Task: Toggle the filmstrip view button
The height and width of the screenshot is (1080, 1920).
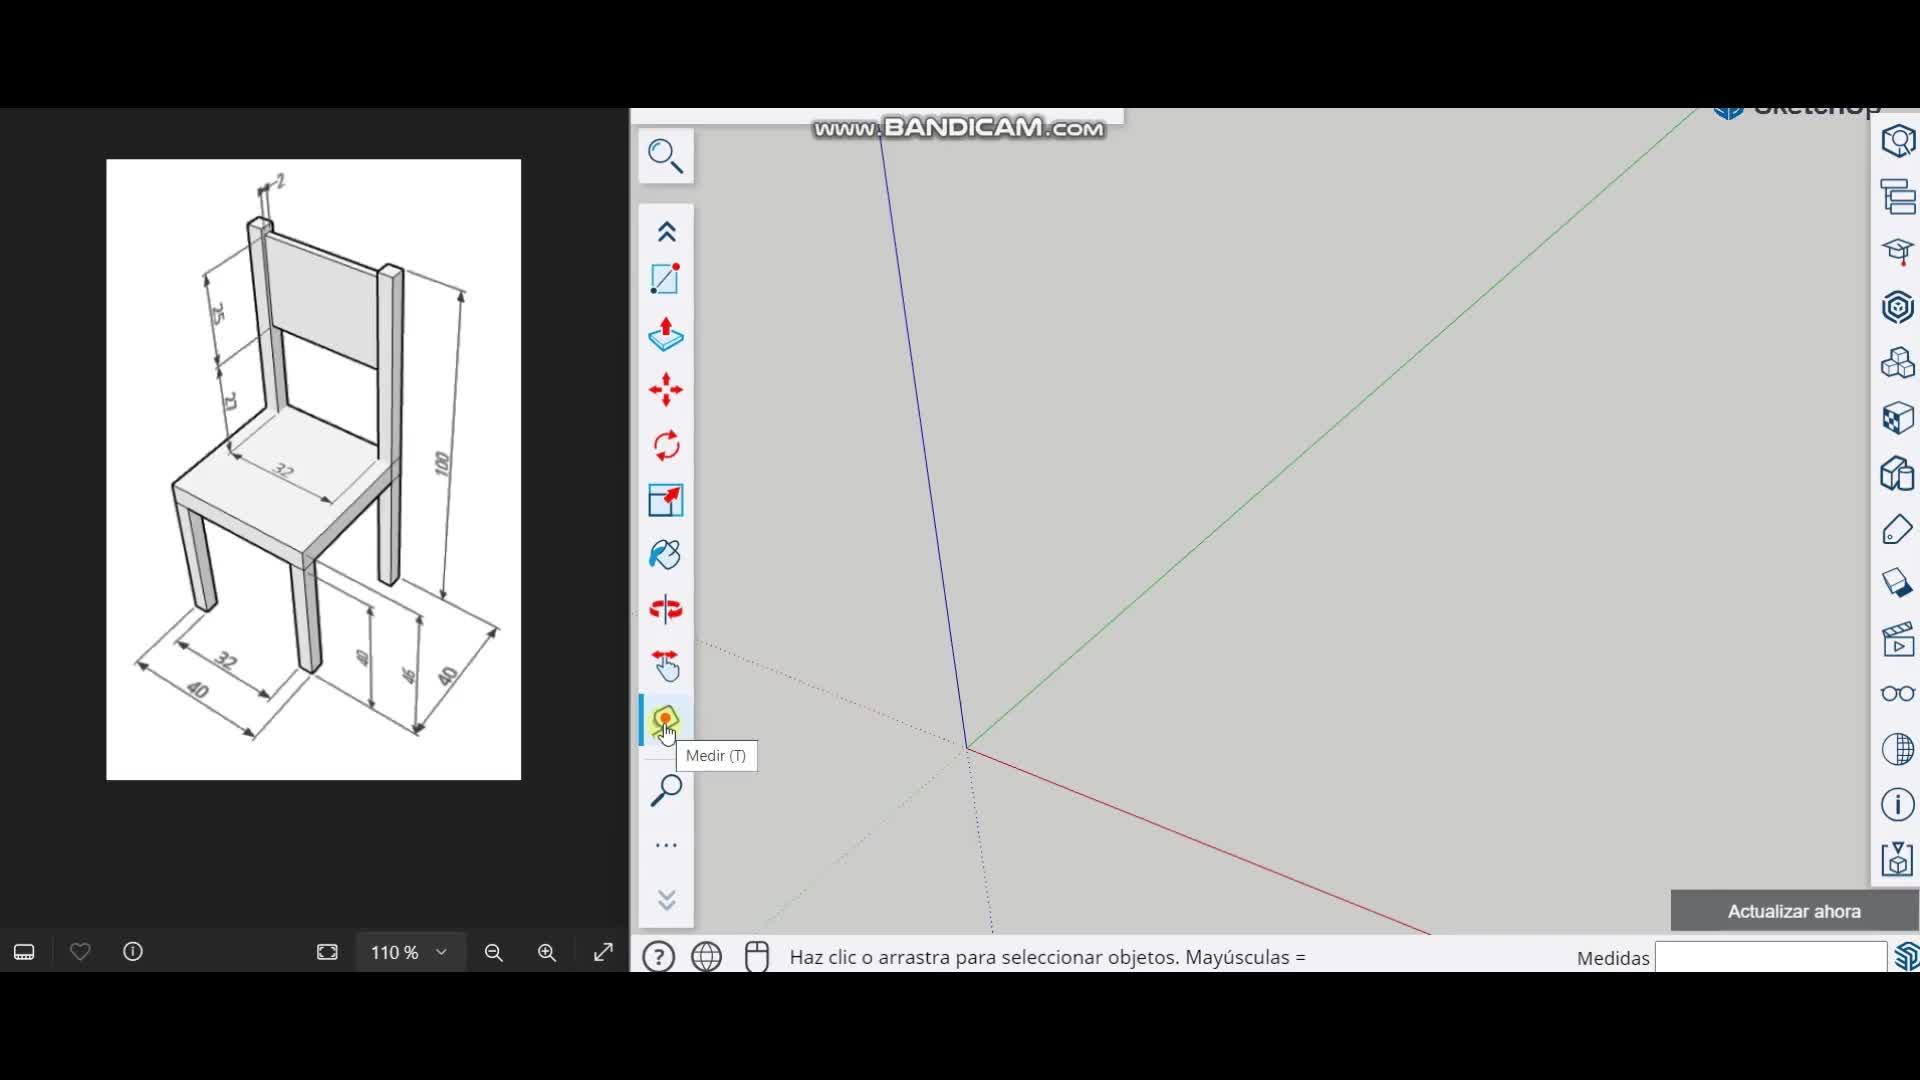Action: [x=24, y=952]
